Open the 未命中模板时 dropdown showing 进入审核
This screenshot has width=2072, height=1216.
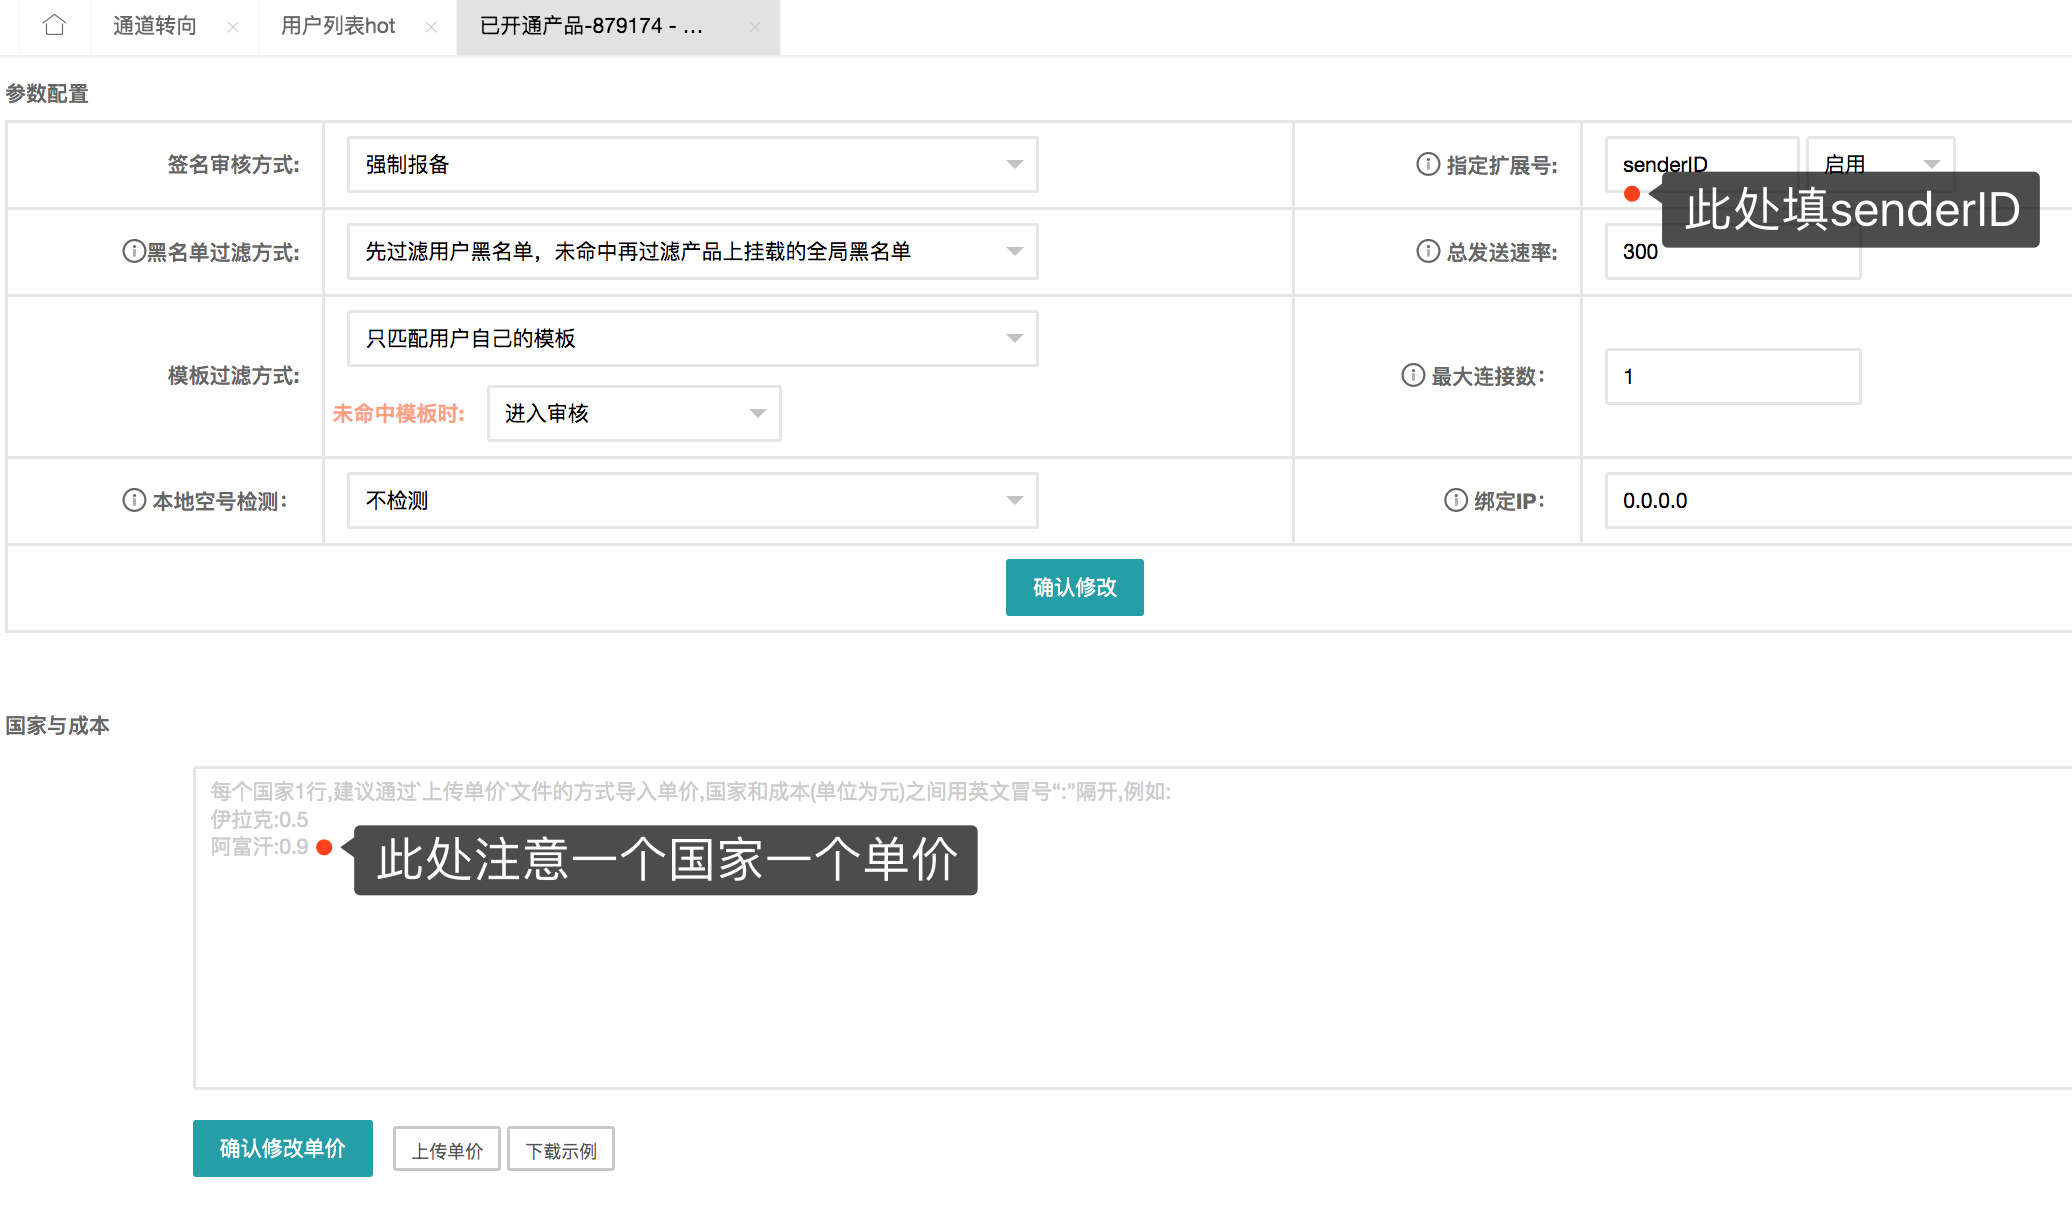(634, 413)
